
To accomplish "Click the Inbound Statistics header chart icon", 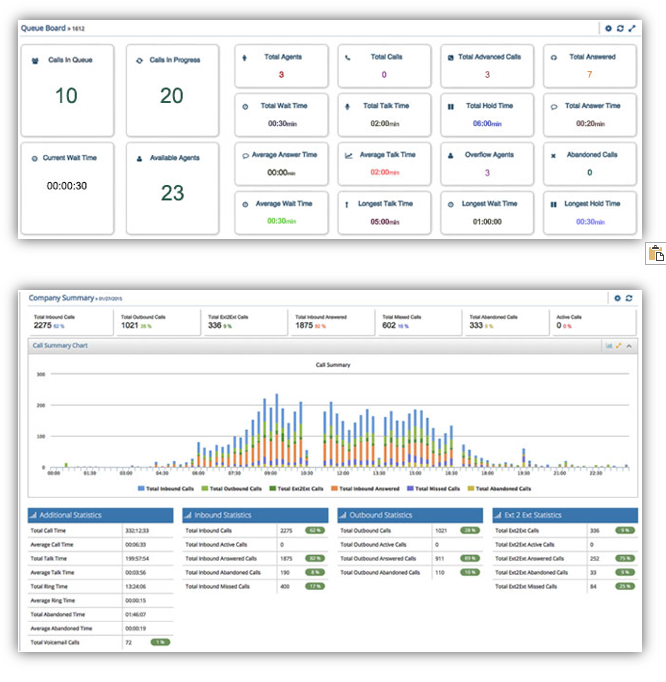I will tap(188, 515).
